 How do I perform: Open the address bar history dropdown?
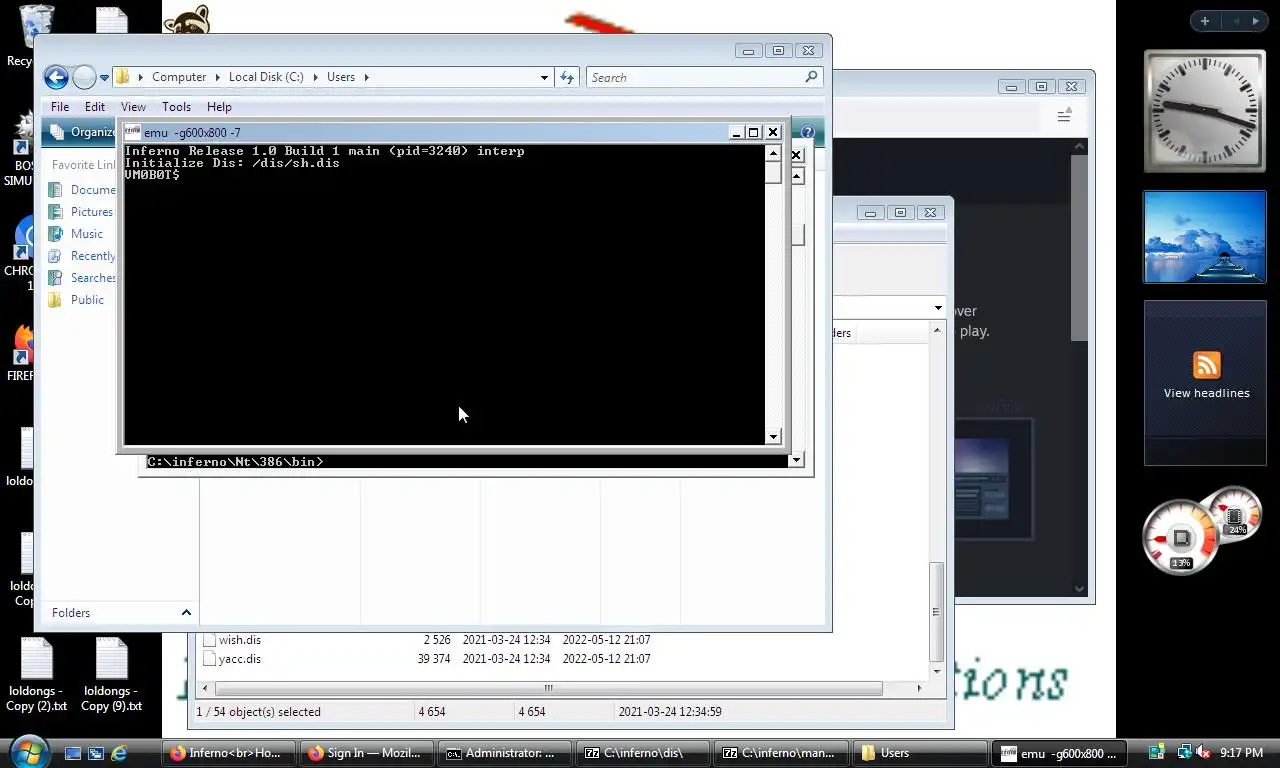click(x=544, y=77)
